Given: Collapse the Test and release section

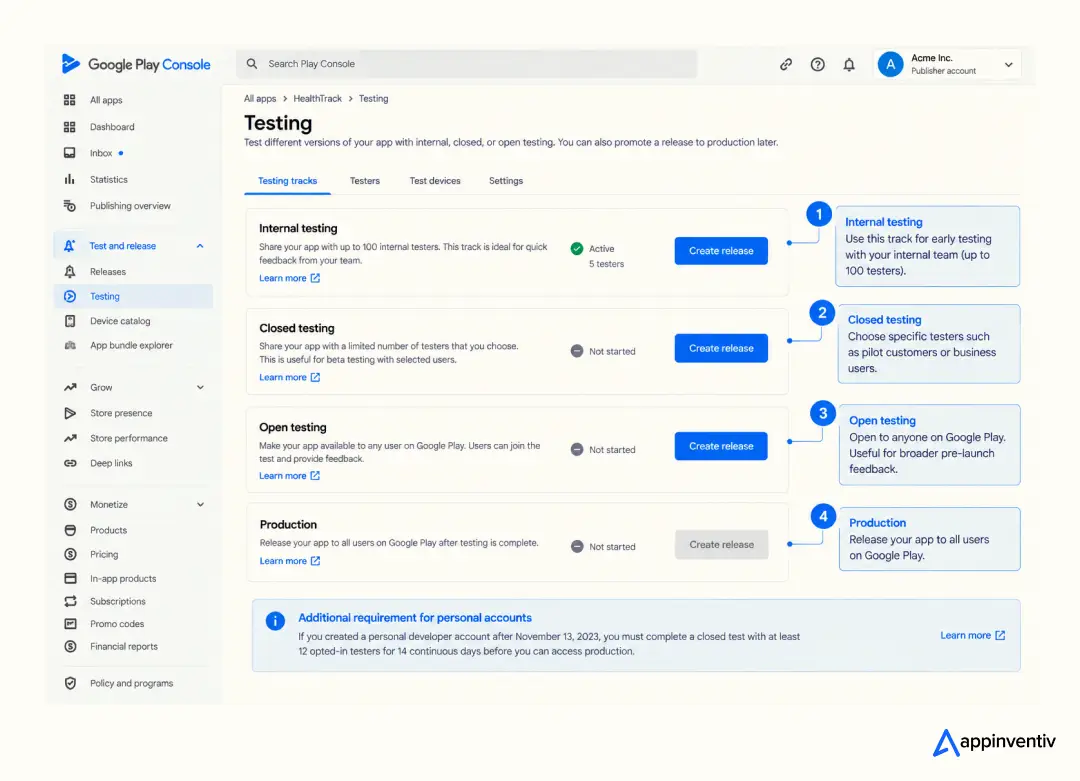Looking at the screenshot, I should pyautogui.click(x=200, y=246).
